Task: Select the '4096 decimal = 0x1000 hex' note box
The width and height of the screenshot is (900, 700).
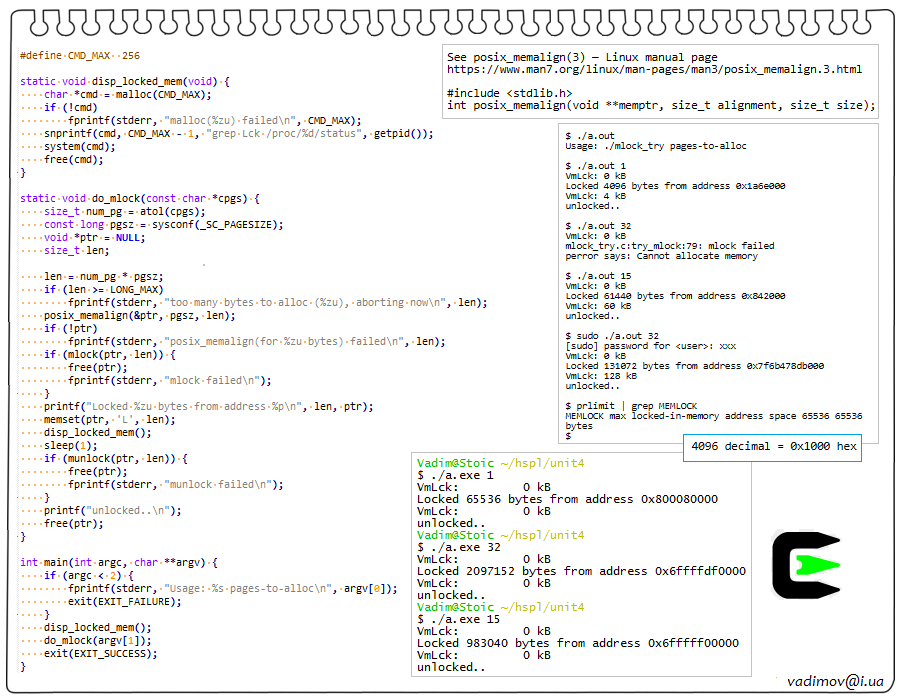Action: pyautogui.click(x=774, y=446)
